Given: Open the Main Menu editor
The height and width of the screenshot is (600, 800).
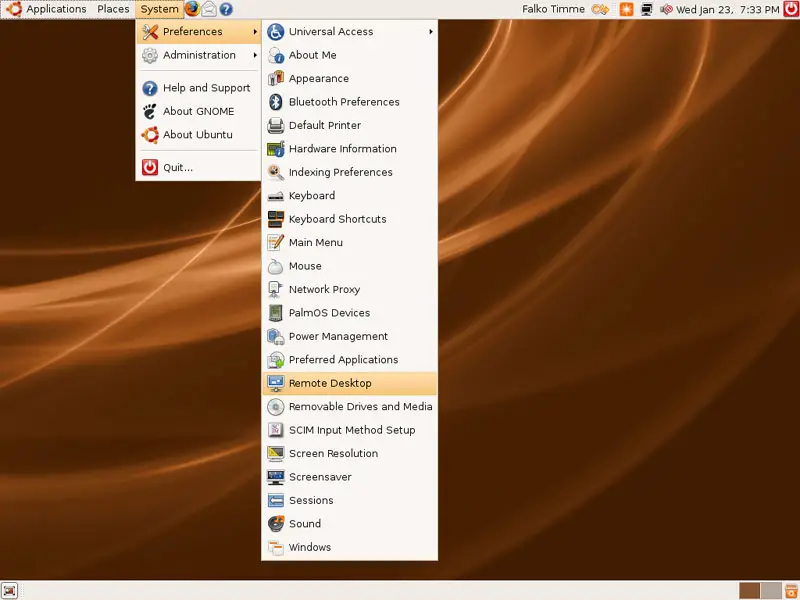Looking at the screenshot, I should (x=349, y=243).
